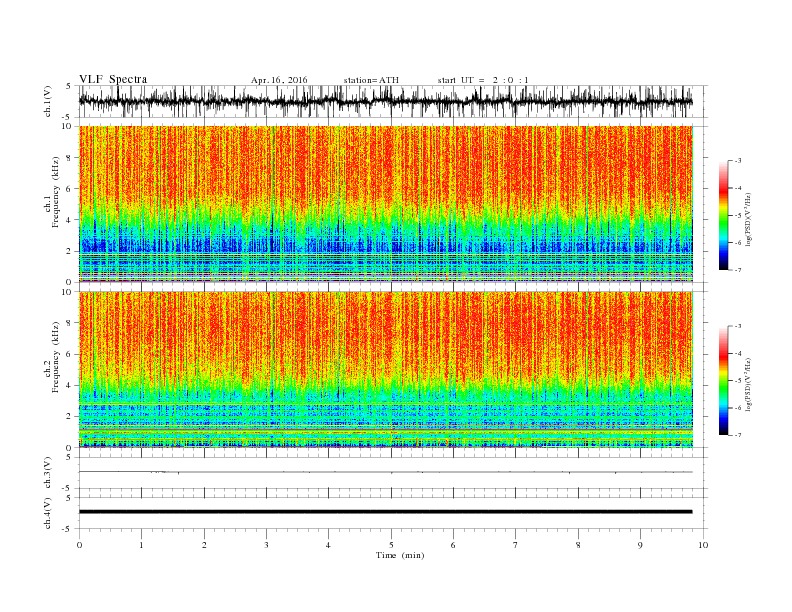Click time axis tick label '8'
Image resolution: width=792 pixels, height=612 pixels.
pyautogui.click(x=578, y=545)
